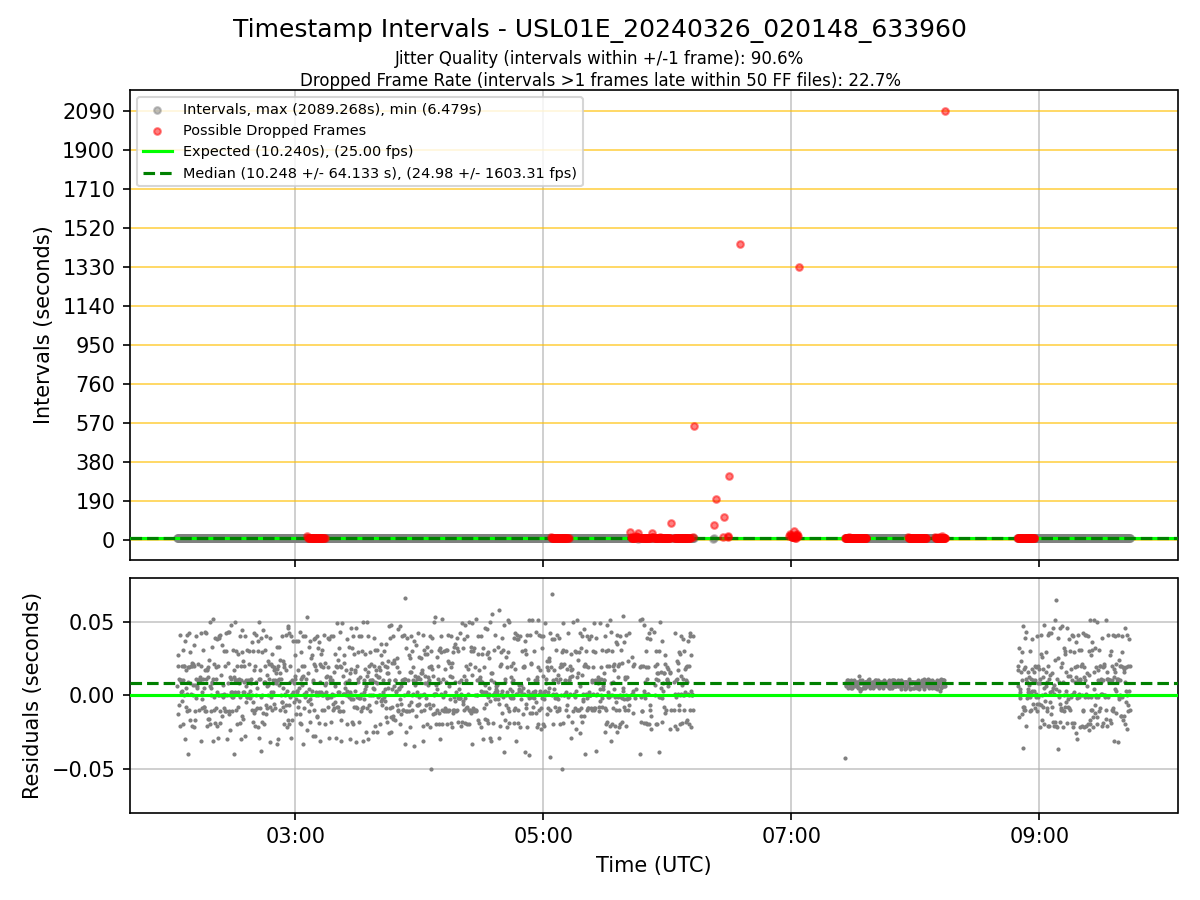Click the 'Intervals (seconds)' axis label
Viewport: 1200px width, 900px height.
pos(43,325)
